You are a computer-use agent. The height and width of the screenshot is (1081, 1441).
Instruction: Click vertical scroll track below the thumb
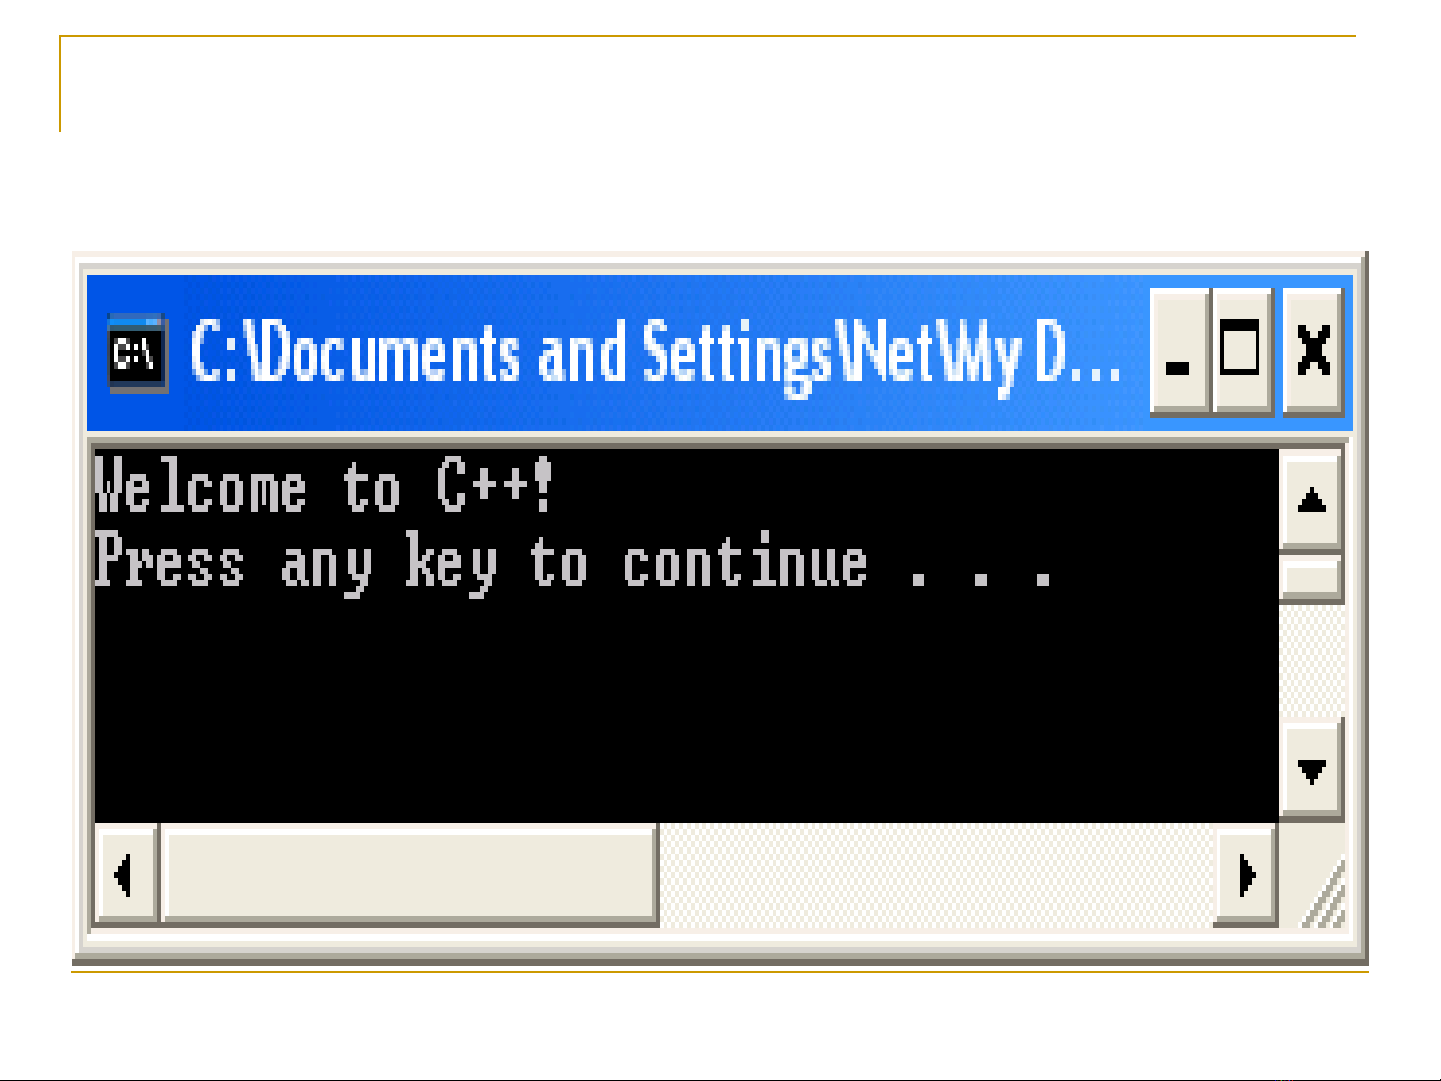(1311, 660)
